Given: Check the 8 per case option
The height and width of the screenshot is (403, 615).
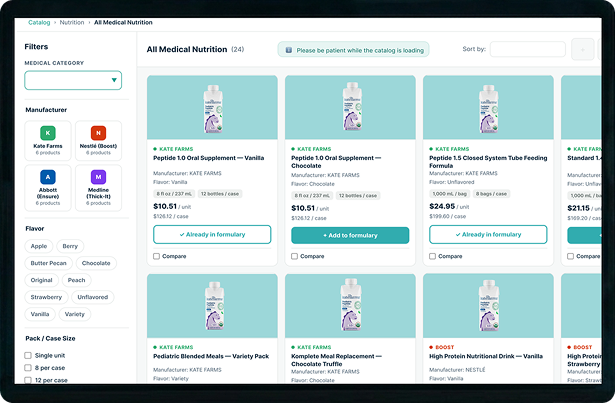Looking at the screenshot, I should 28,368.
